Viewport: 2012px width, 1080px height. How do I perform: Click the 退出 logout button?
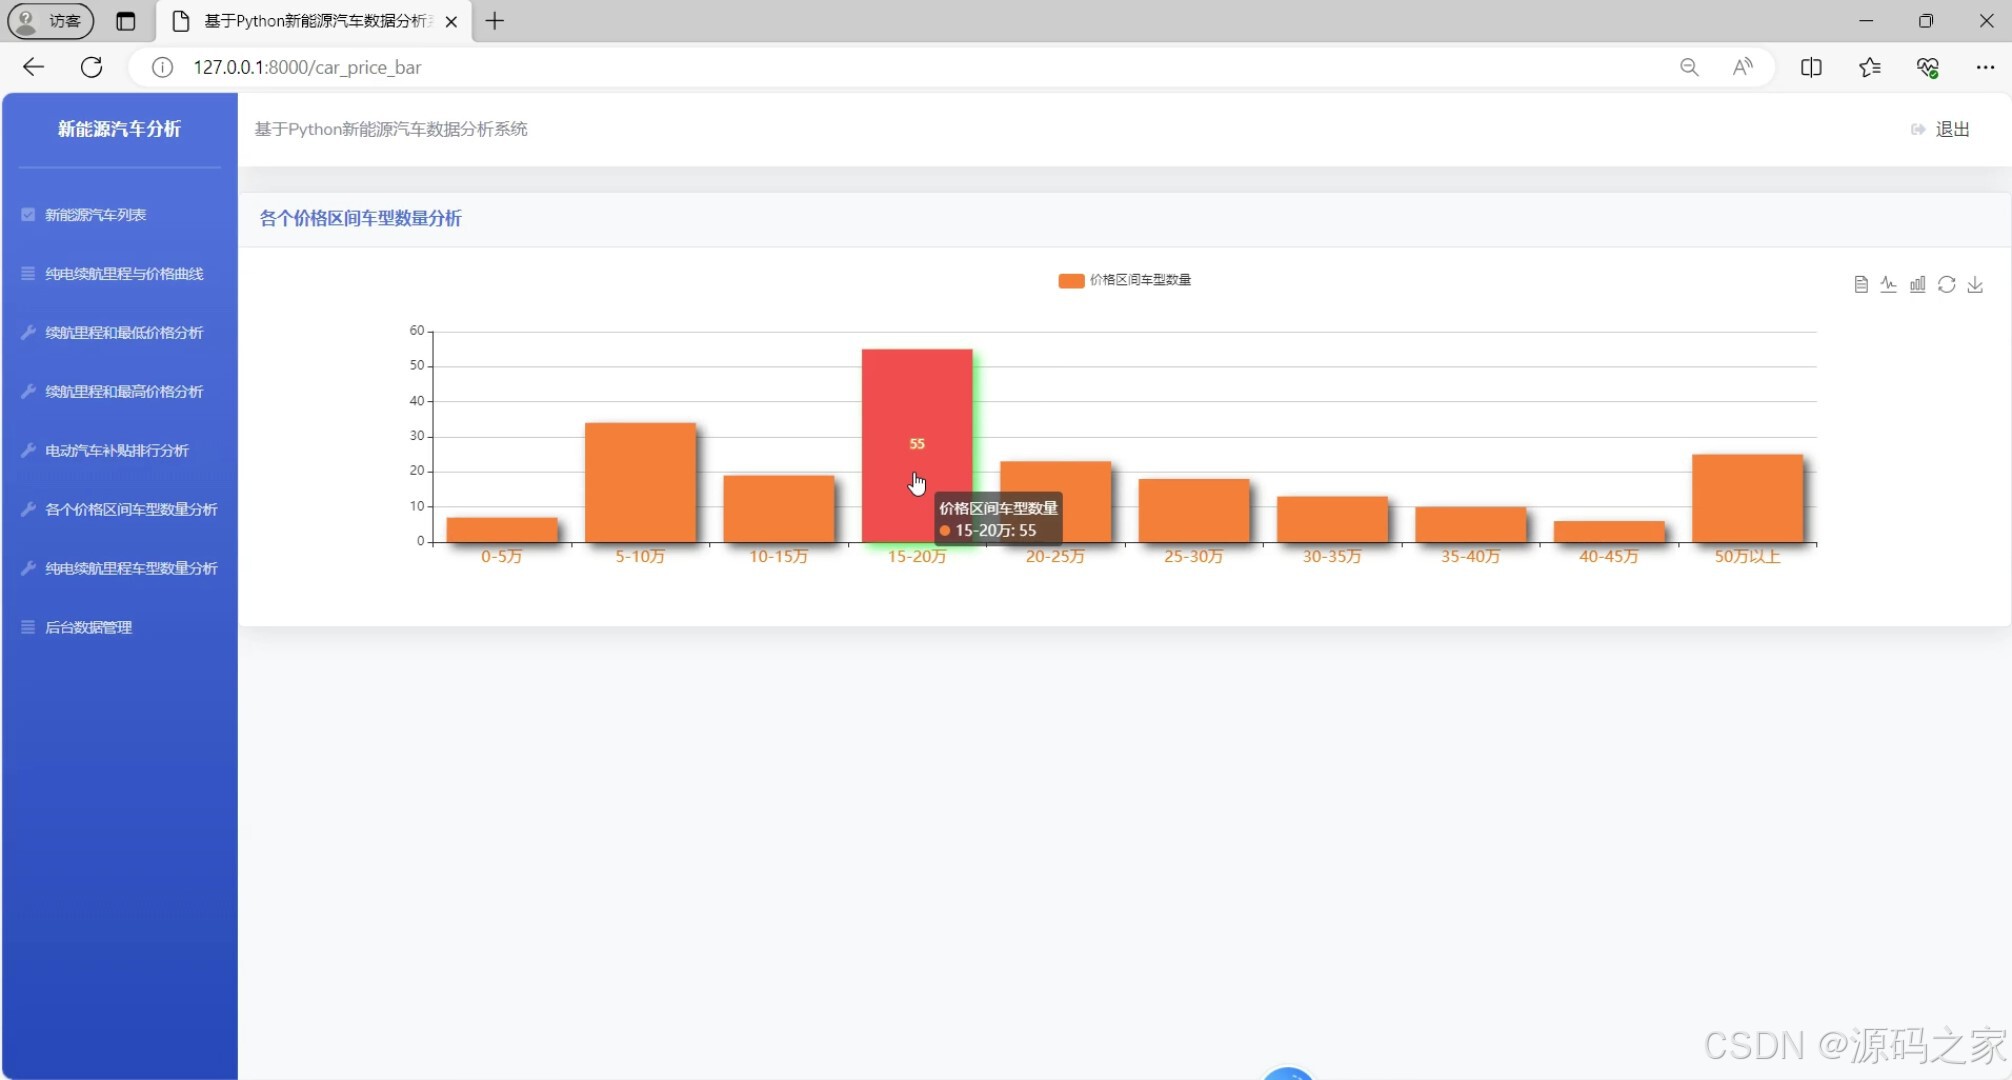(x=1941, y=129)
